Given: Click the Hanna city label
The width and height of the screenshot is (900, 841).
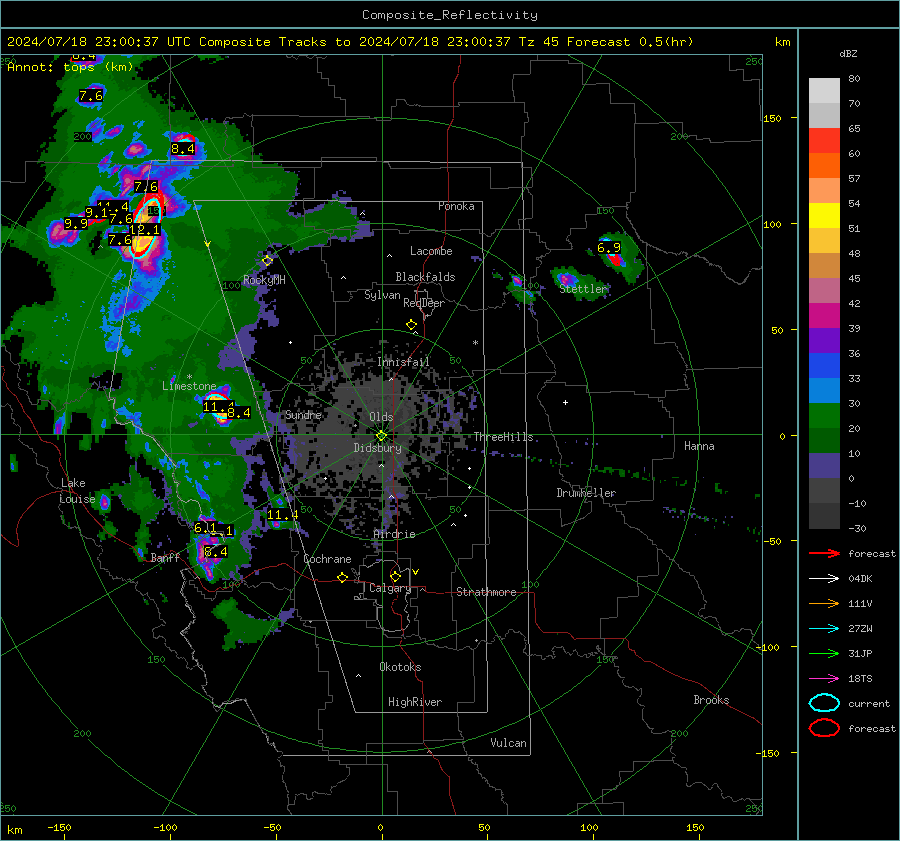Looking at the screenshot, I should click(699, 446).
